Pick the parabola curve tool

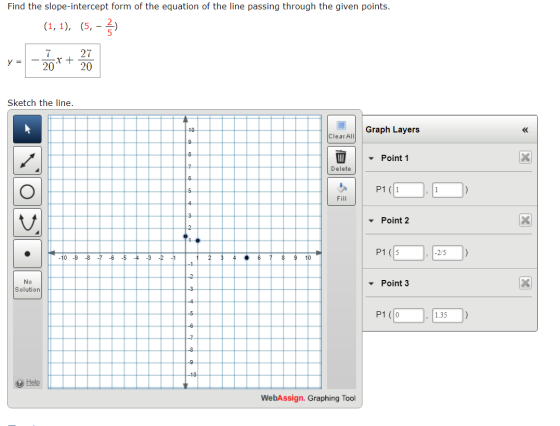click(28, 222)
